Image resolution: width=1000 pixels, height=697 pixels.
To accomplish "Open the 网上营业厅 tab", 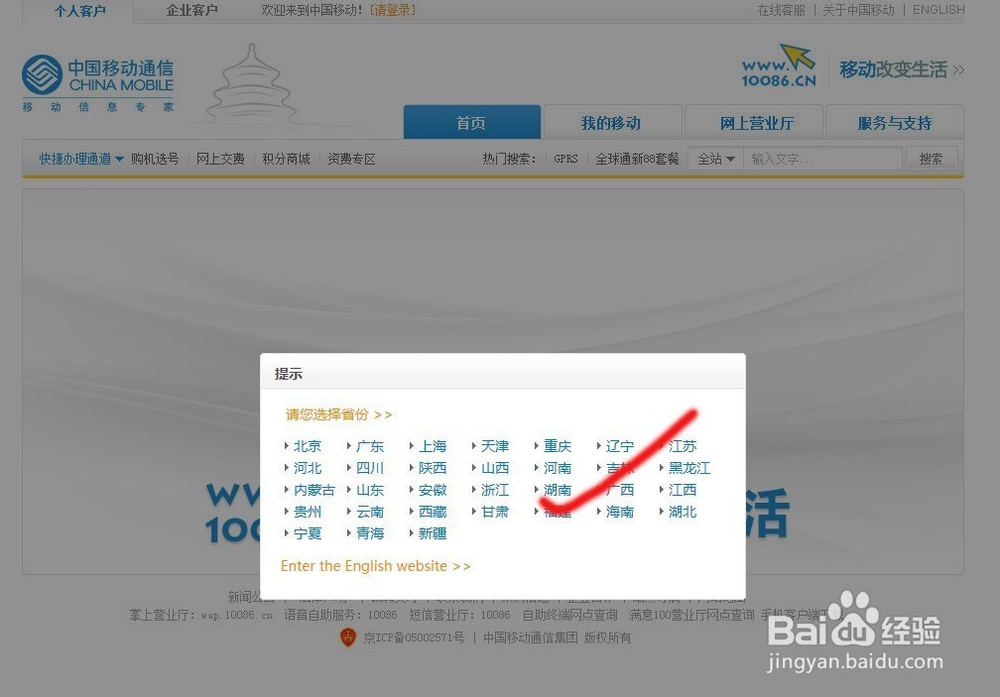I will tap(756, 122).
